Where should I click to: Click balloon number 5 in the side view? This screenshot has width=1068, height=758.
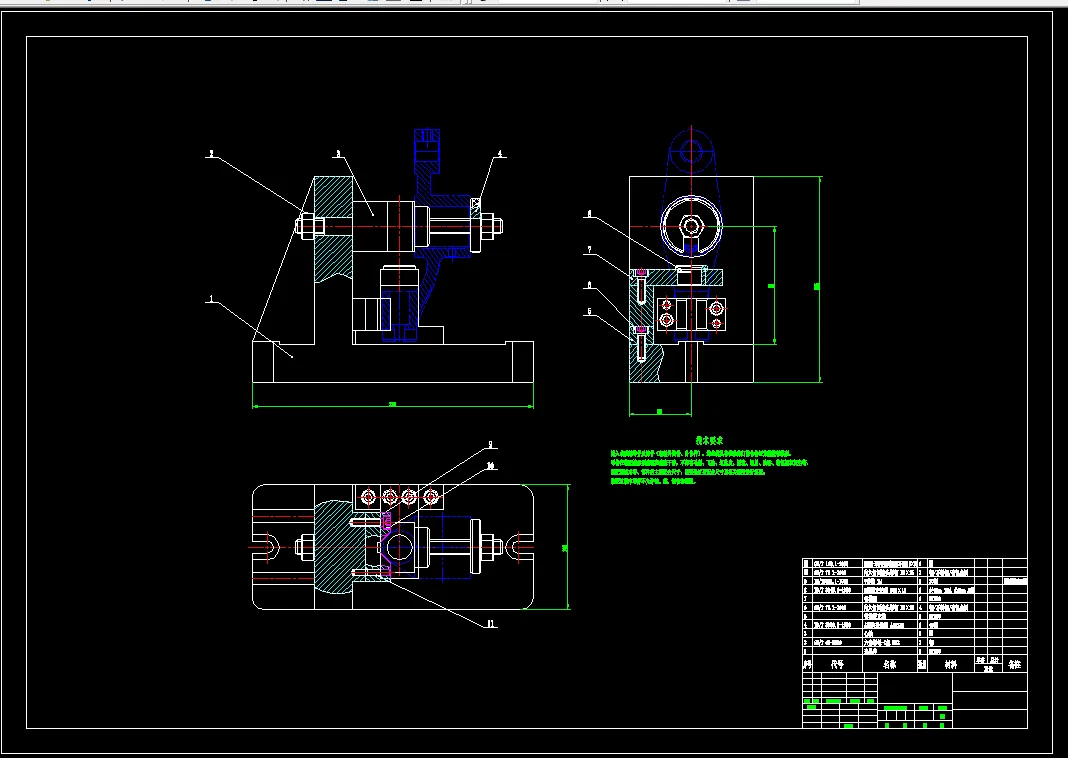590,311
